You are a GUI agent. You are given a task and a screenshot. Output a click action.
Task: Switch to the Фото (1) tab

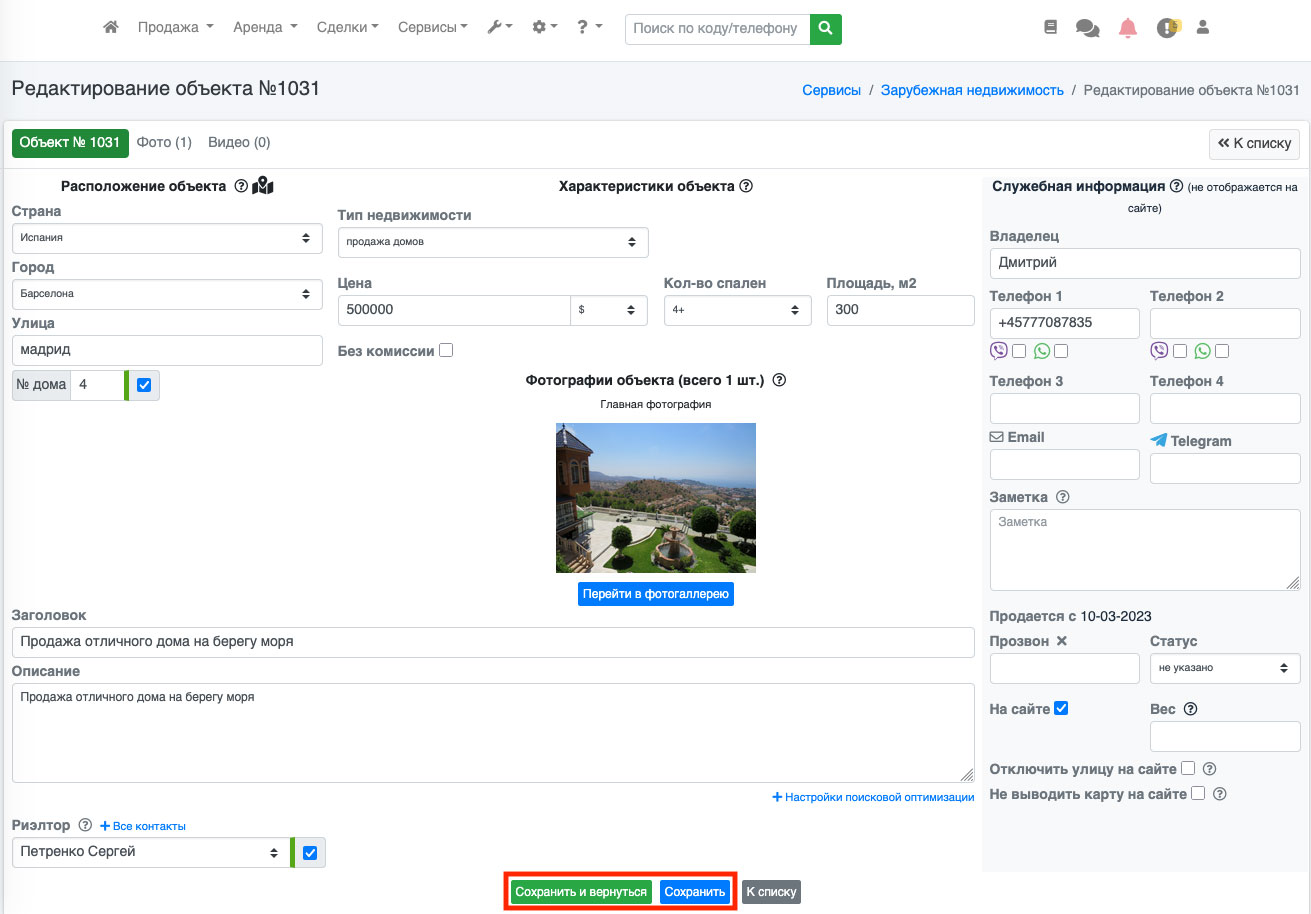(164, 143)
